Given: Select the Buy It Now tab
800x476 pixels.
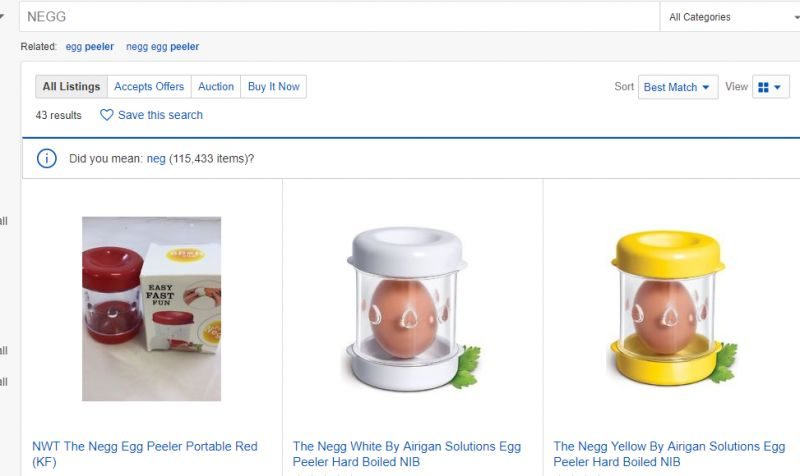Looking at the screenshot, I should (x=273, y=87).
